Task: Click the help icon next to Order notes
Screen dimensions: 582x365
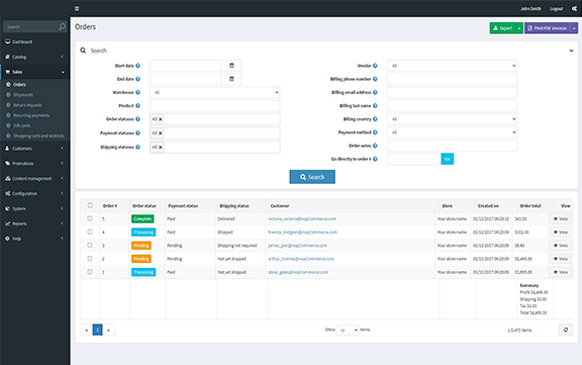Action: pos(375,146)
